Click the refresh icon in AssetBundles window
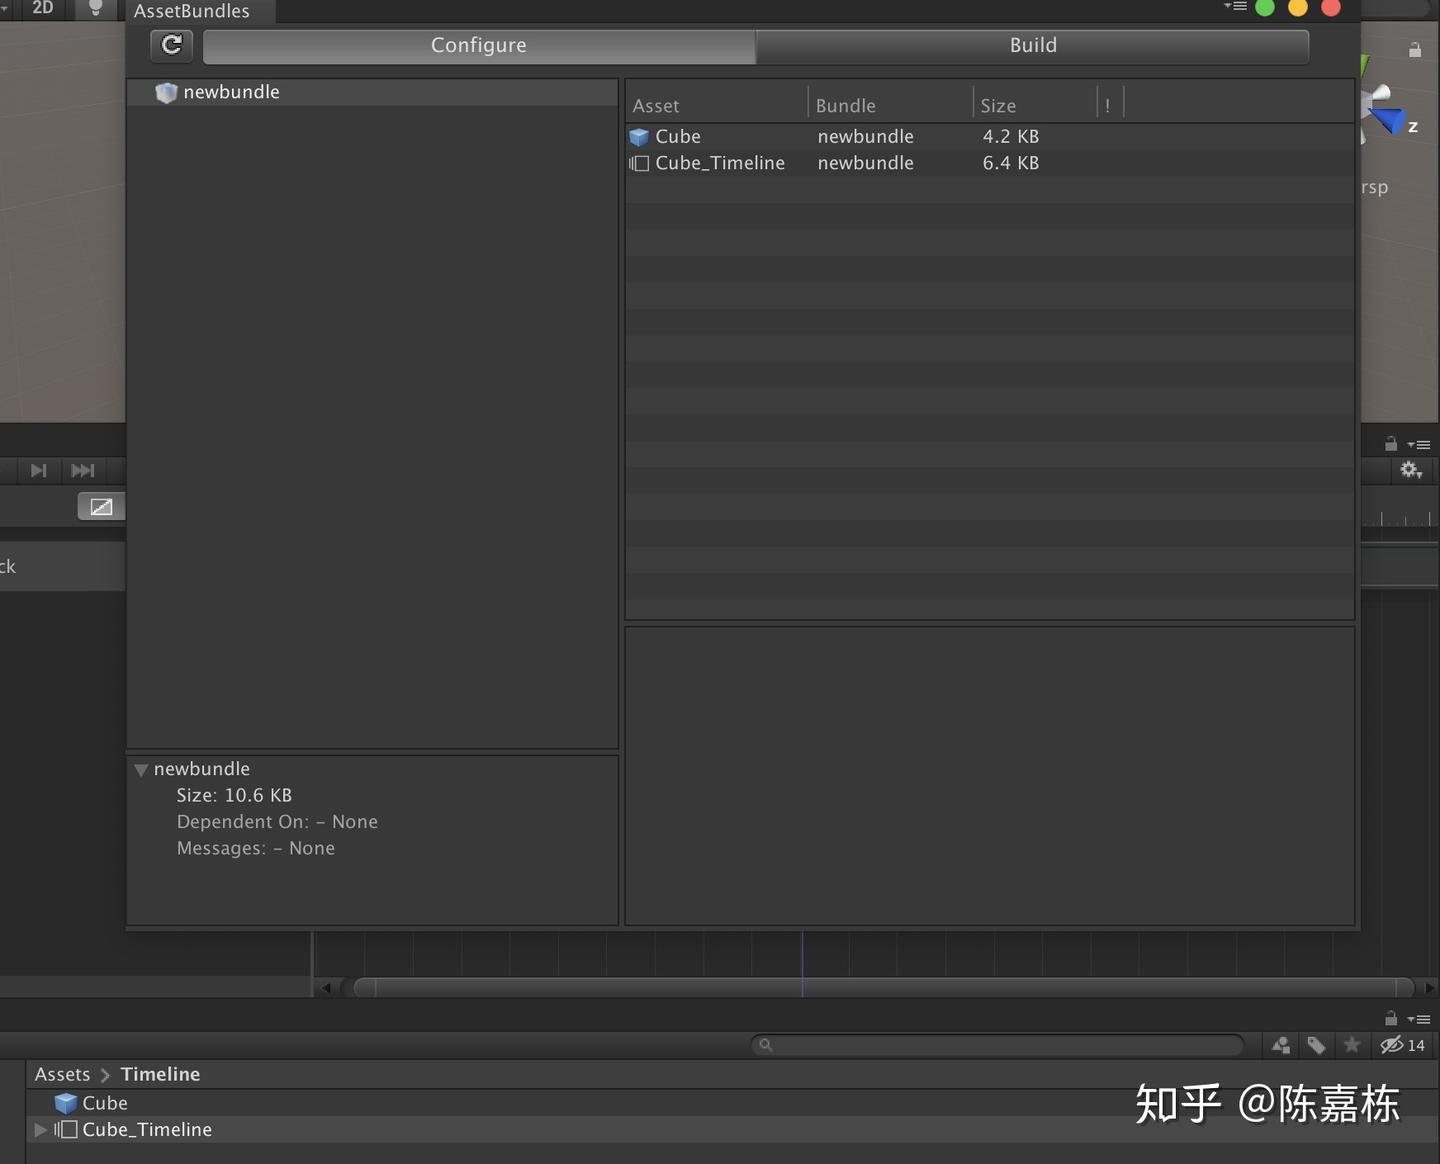1440x1164 pixels. (x=171, y=45)
